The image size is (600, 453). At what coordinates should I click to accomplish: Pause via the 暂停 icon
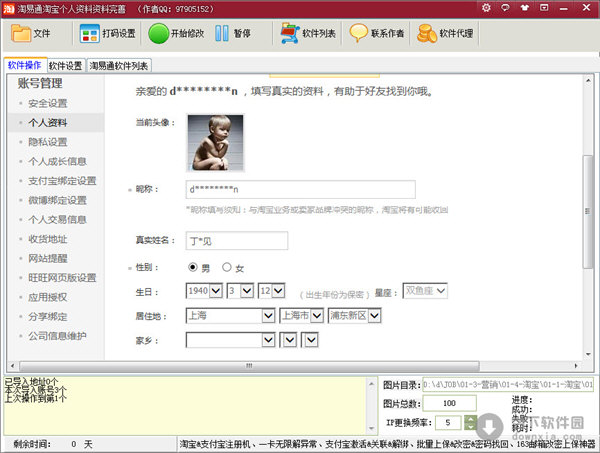tap(222, 33)
